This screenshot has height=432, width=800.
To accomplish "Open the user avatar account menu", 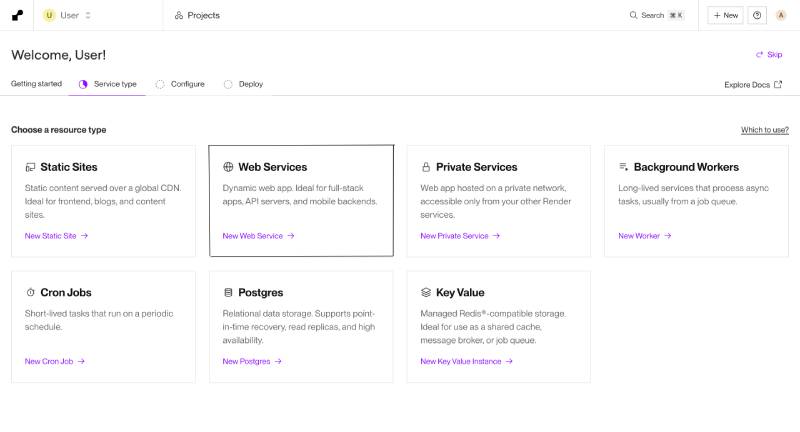I will tap(781, 15).
